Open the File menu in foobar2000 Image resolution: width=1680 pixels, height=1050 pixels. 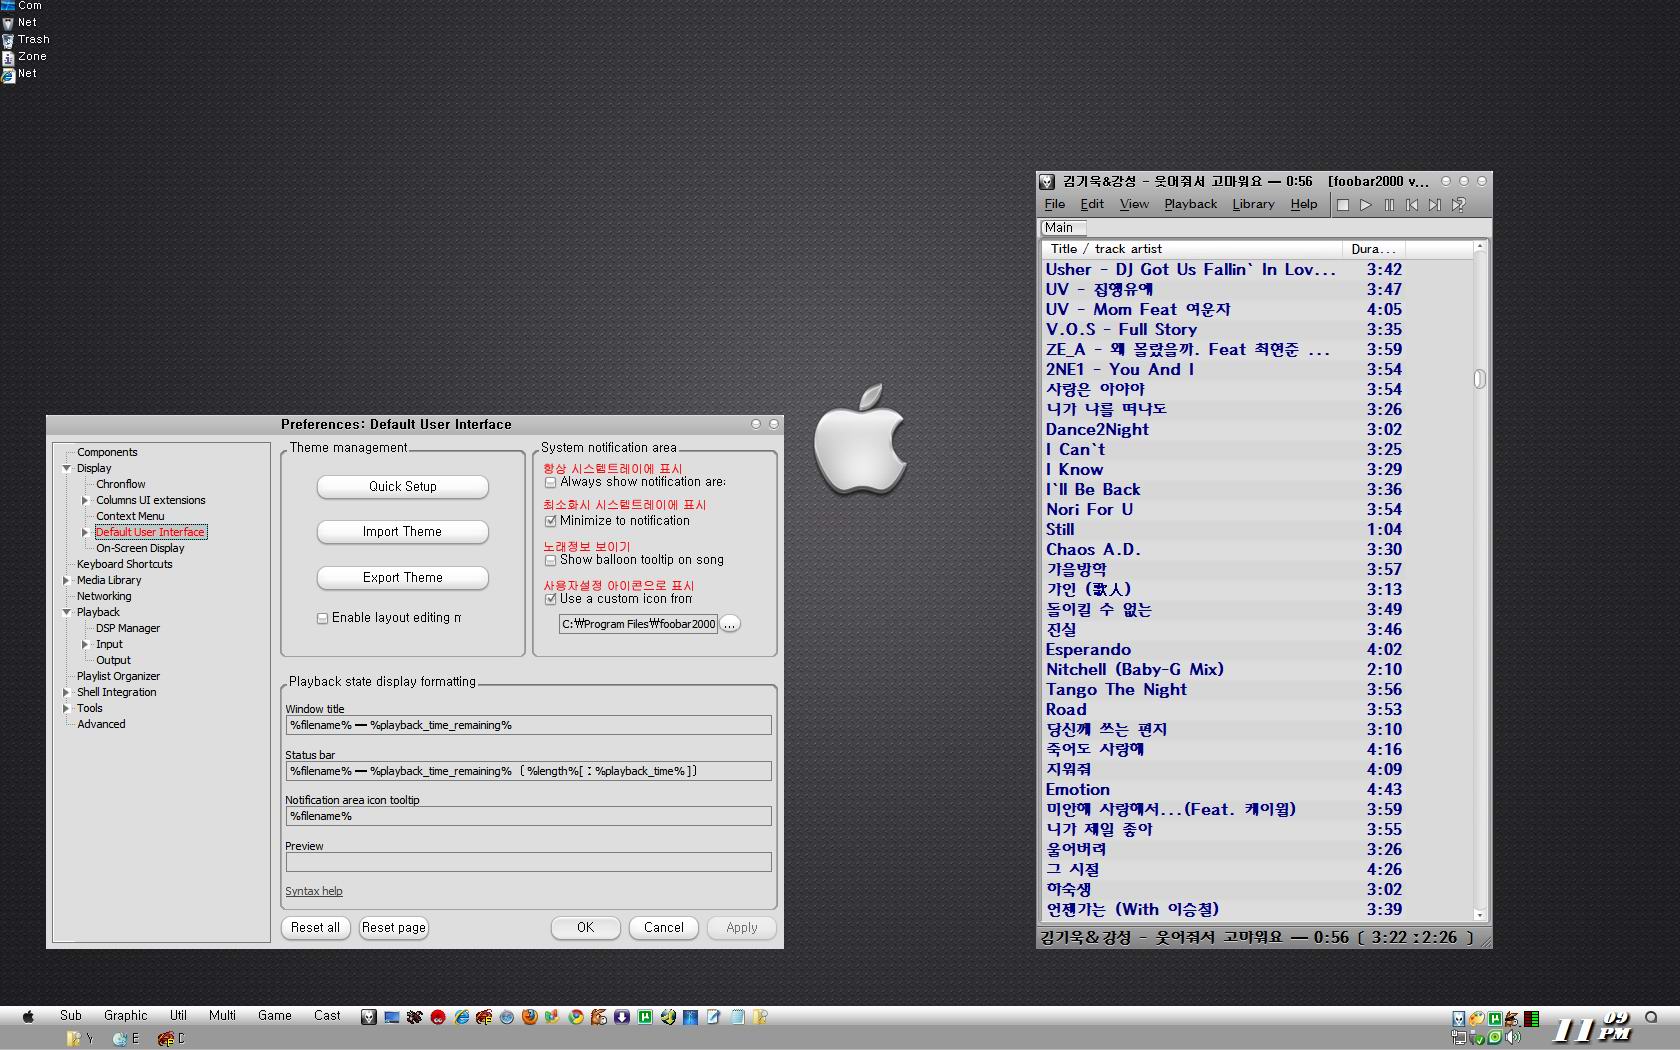(x=1055, y=204)
